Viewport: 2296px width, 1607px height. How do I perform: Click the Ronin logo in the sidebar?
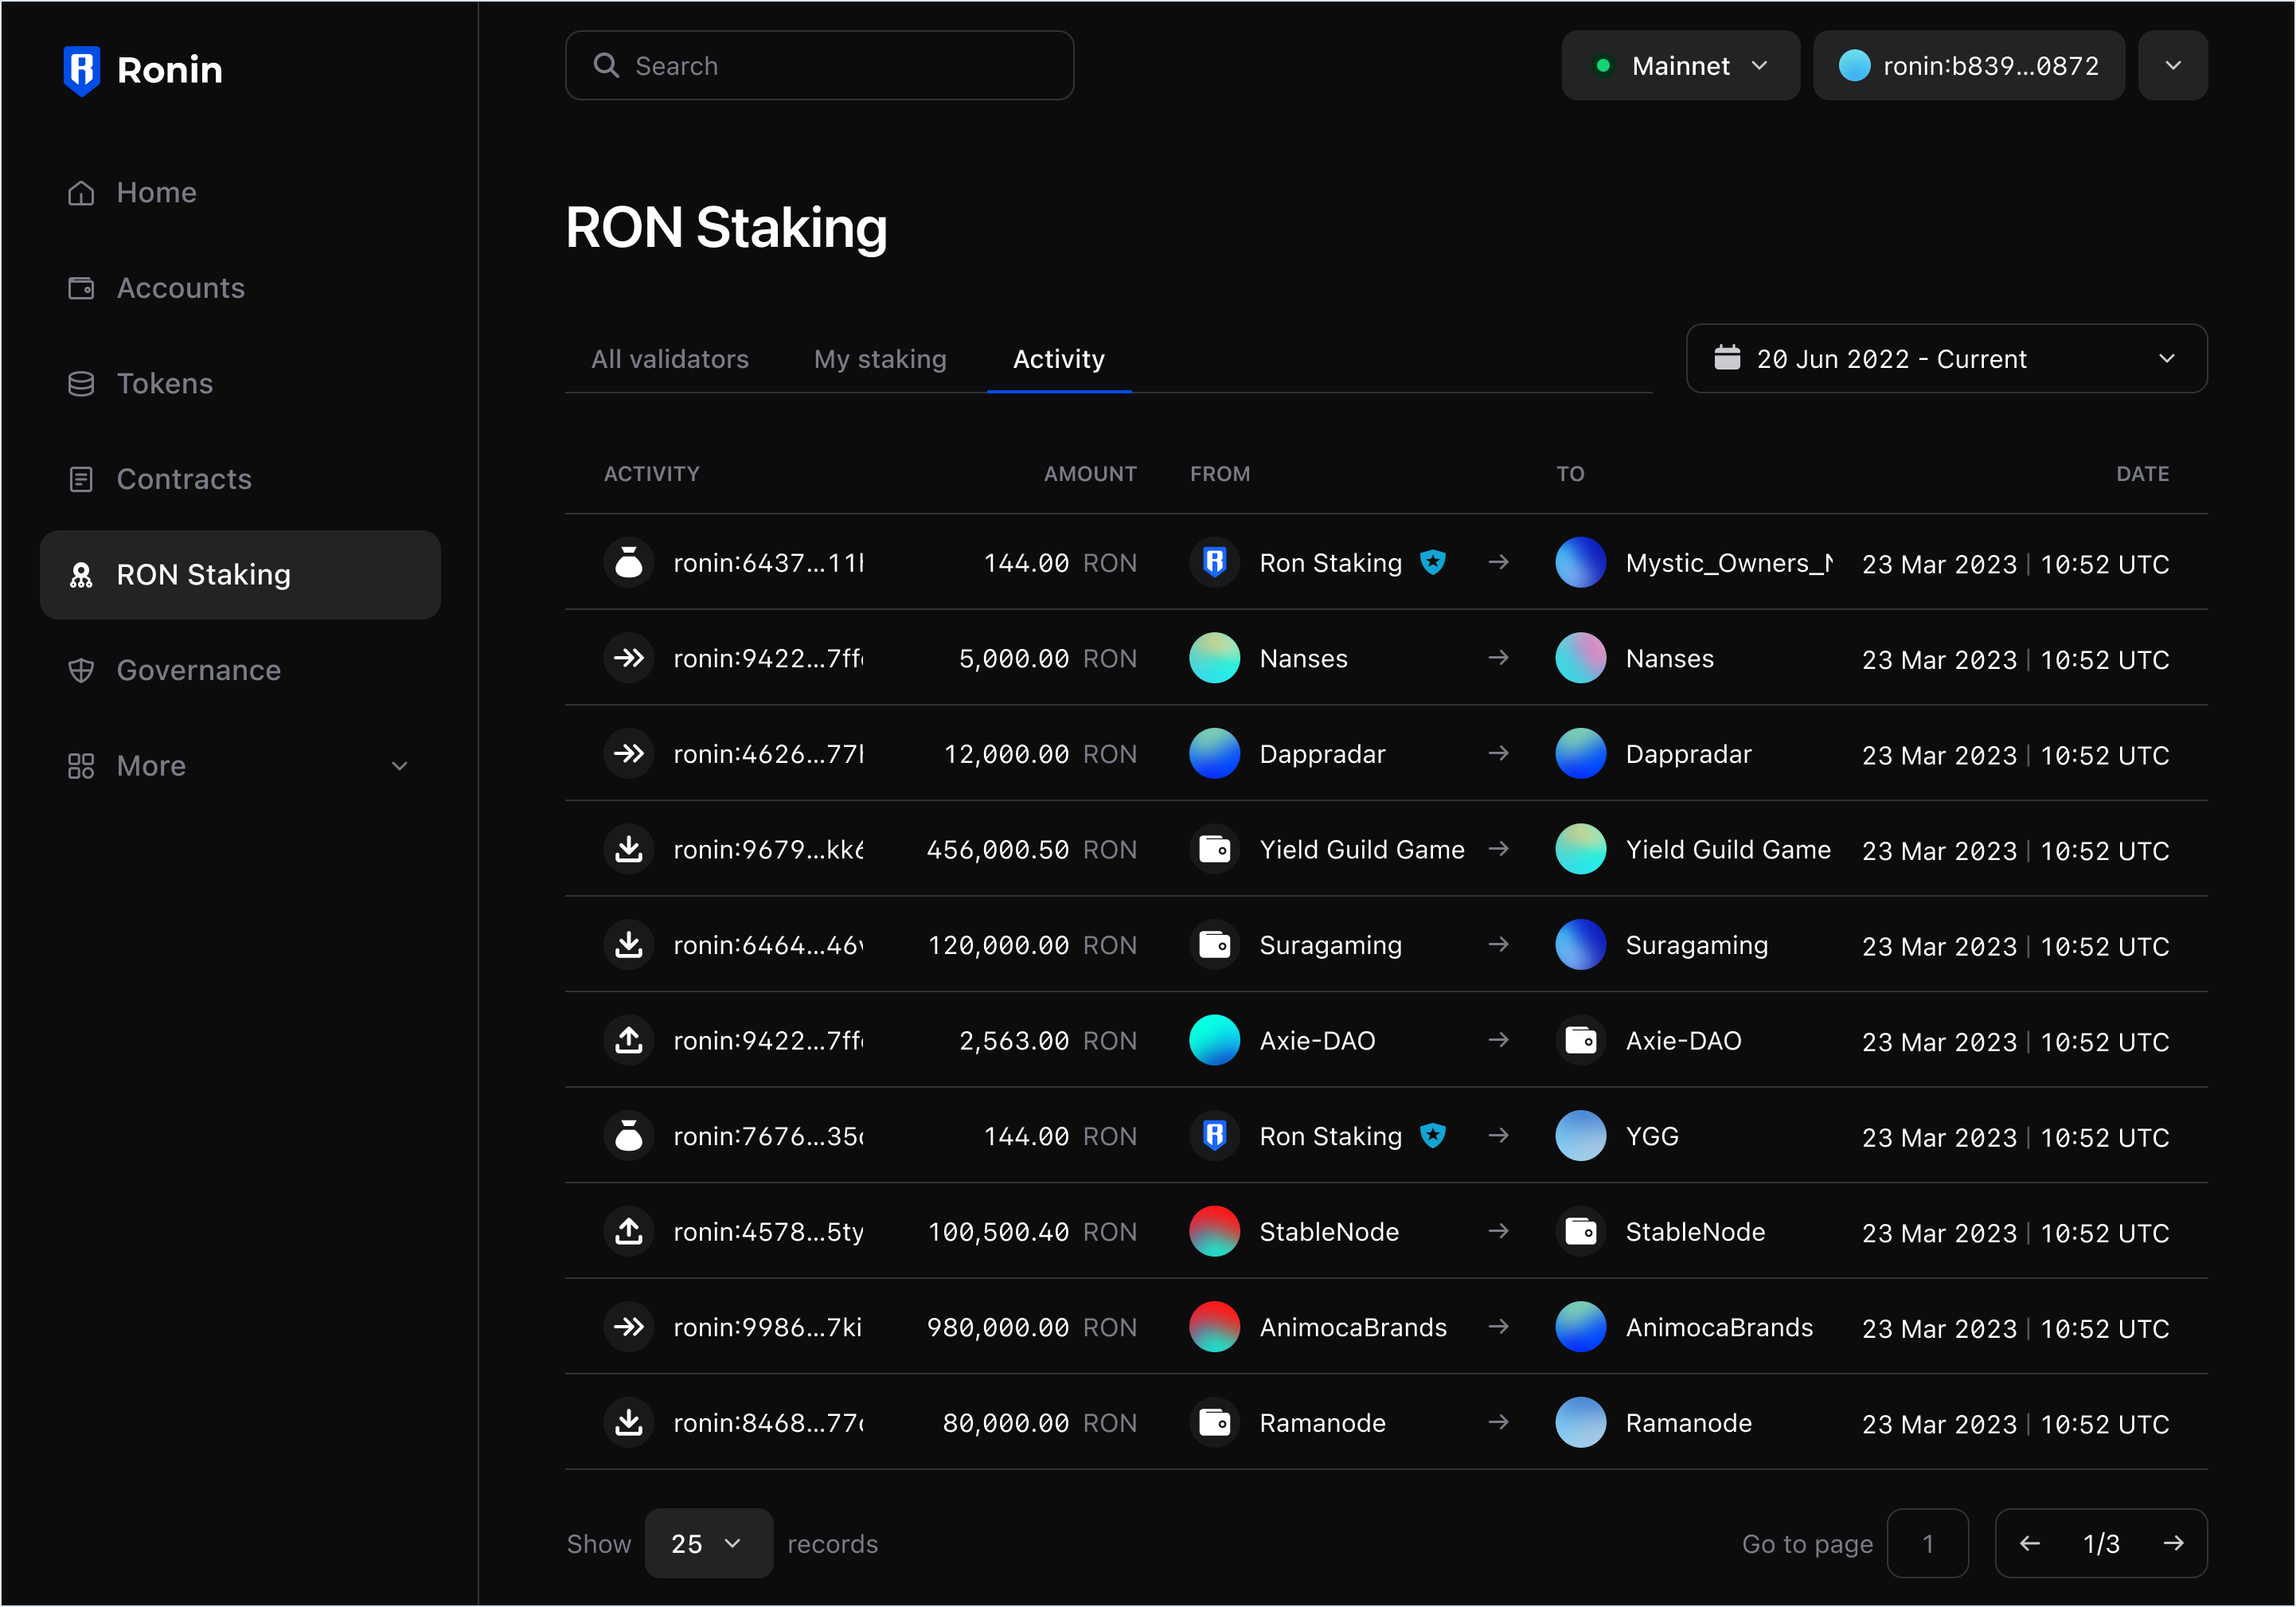142,70
